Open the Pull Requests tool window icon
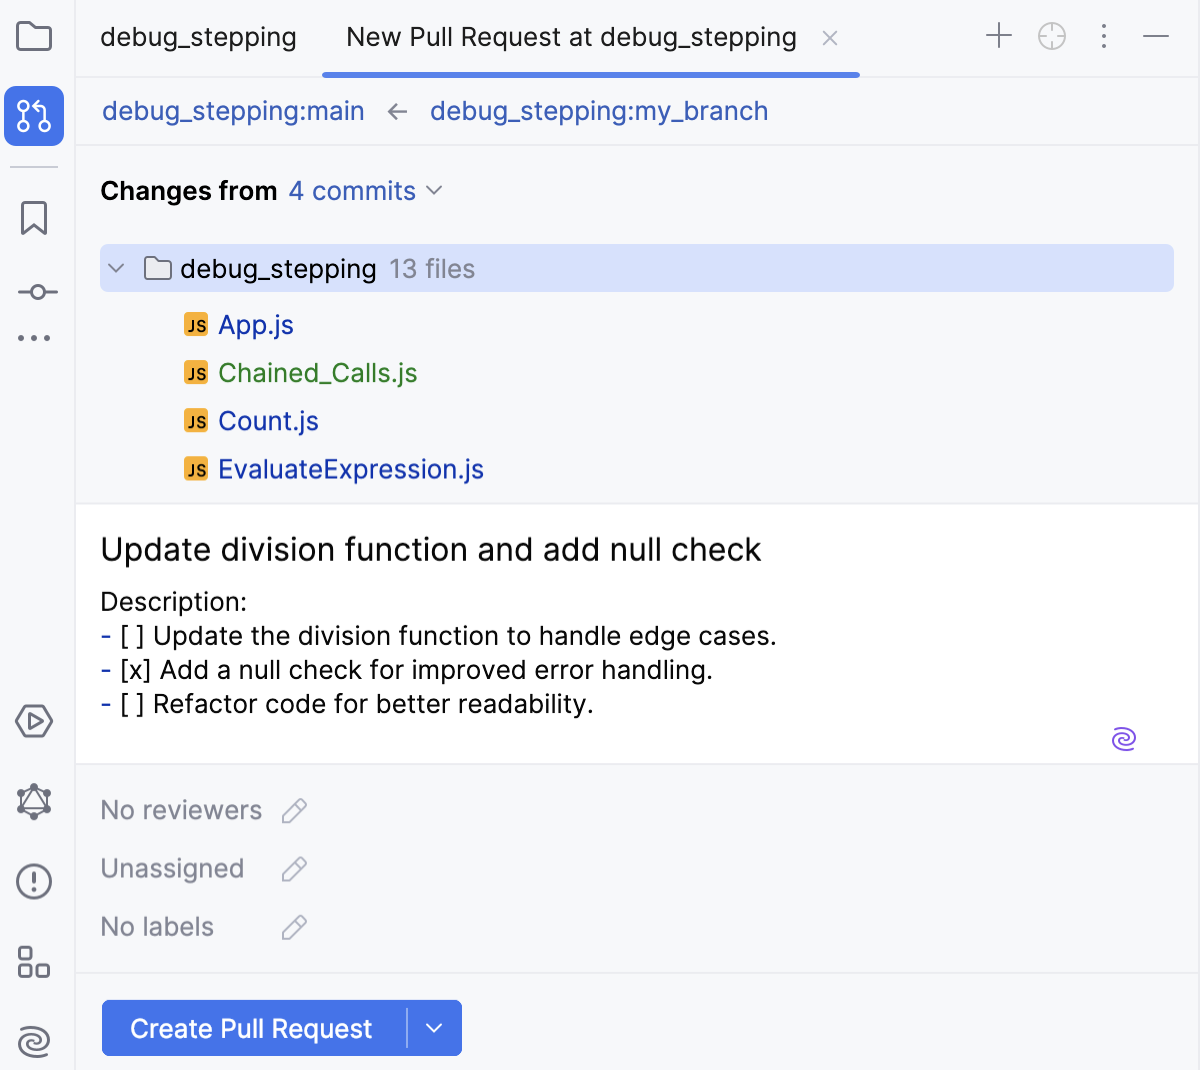The width and height of the screenshot is (1200, 1070). click(34, 116)
